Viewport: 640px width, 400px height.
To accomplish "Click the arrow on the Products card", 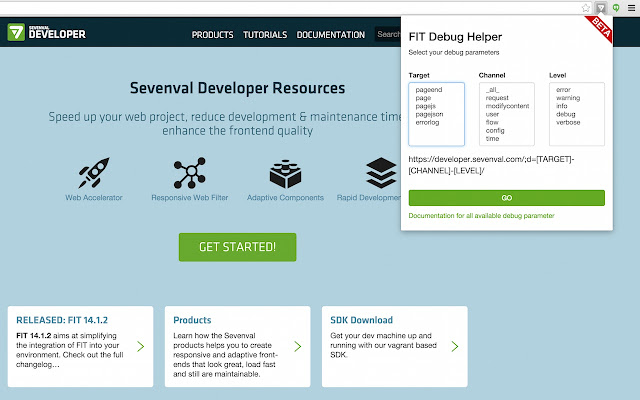I will pos(298,347).
